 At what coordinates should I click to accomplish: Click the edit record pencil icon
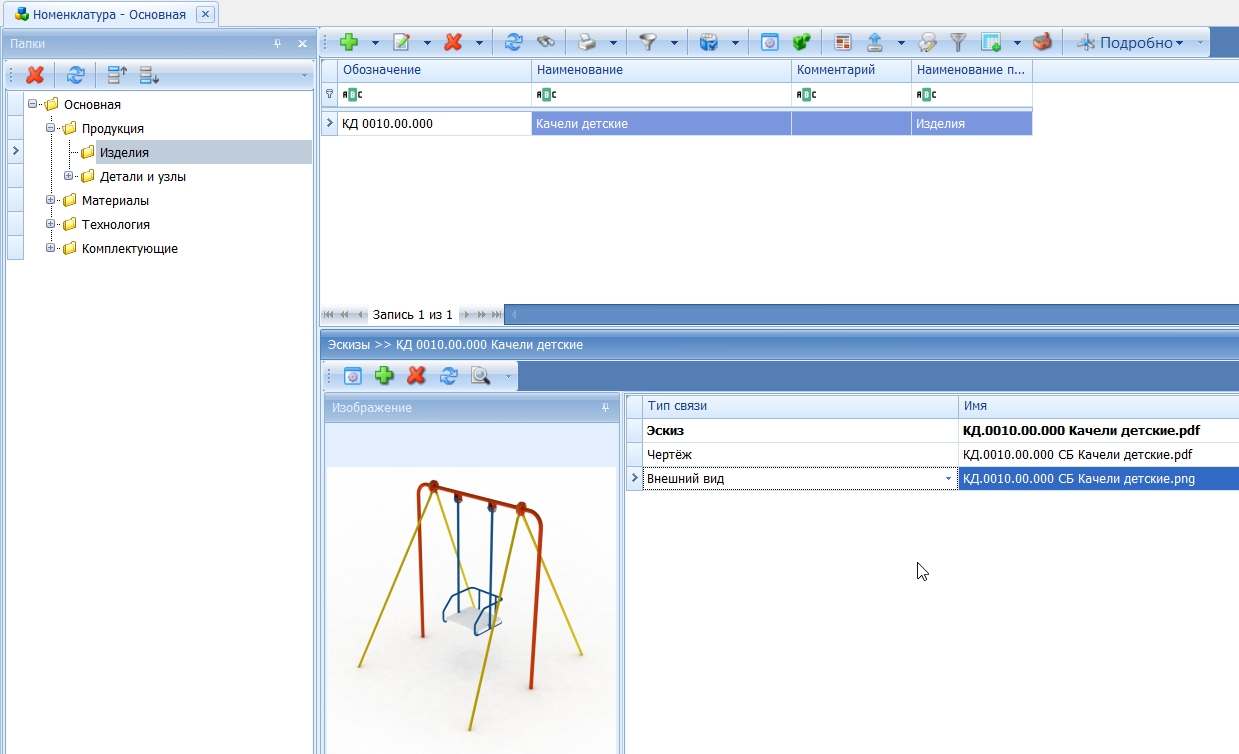402,43
